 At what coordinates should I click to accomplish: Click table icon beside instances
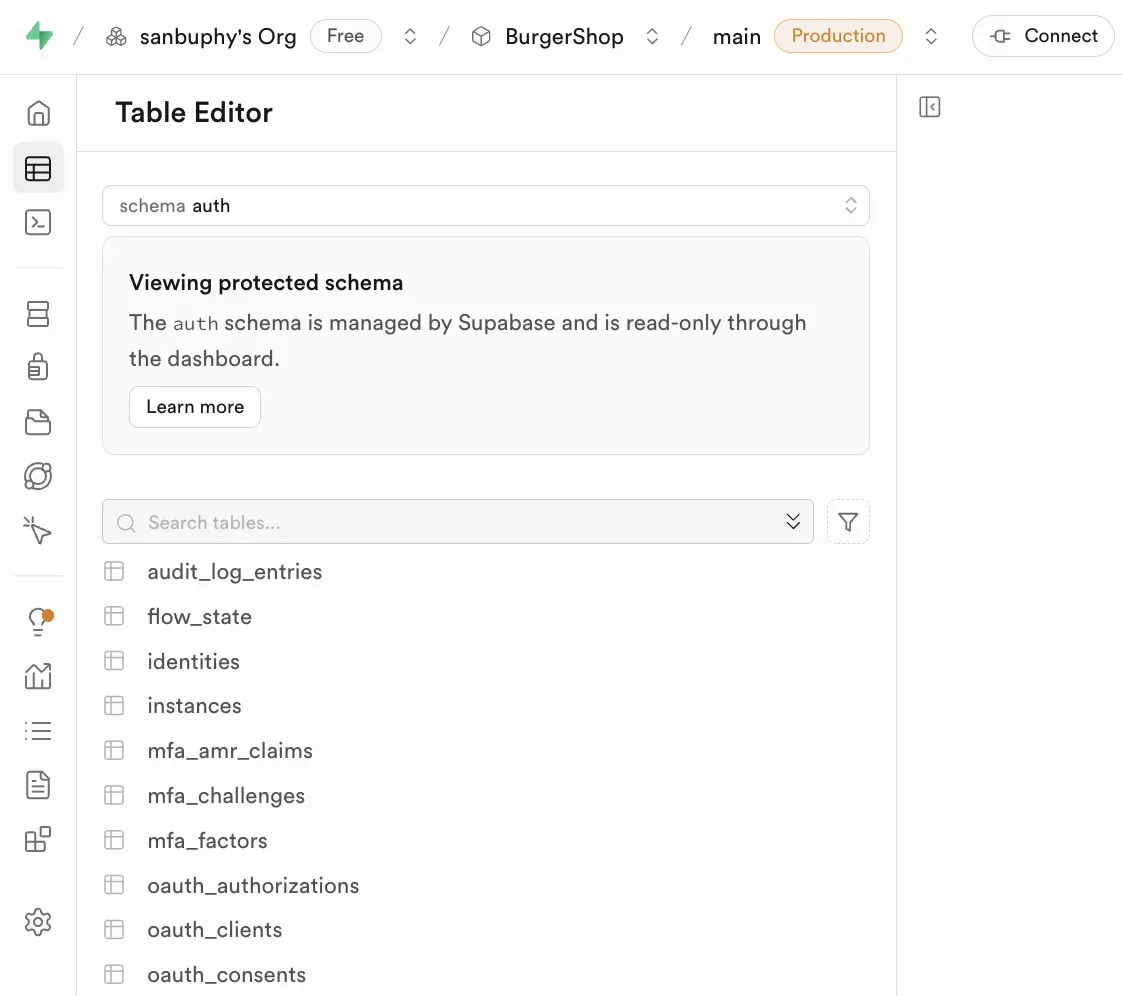click(114, 706)
